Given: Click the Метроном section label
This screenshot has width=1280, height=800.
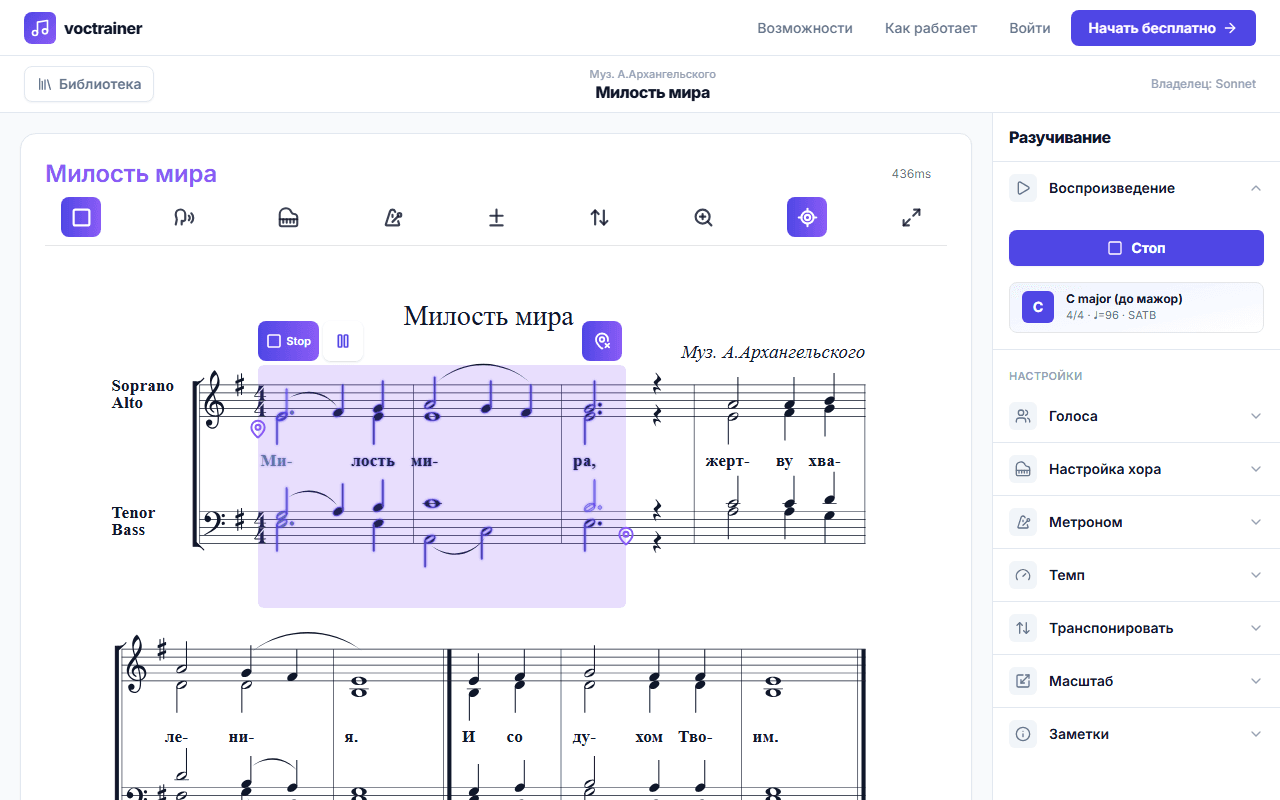Looking at the screenshot, I should 1086,522.
